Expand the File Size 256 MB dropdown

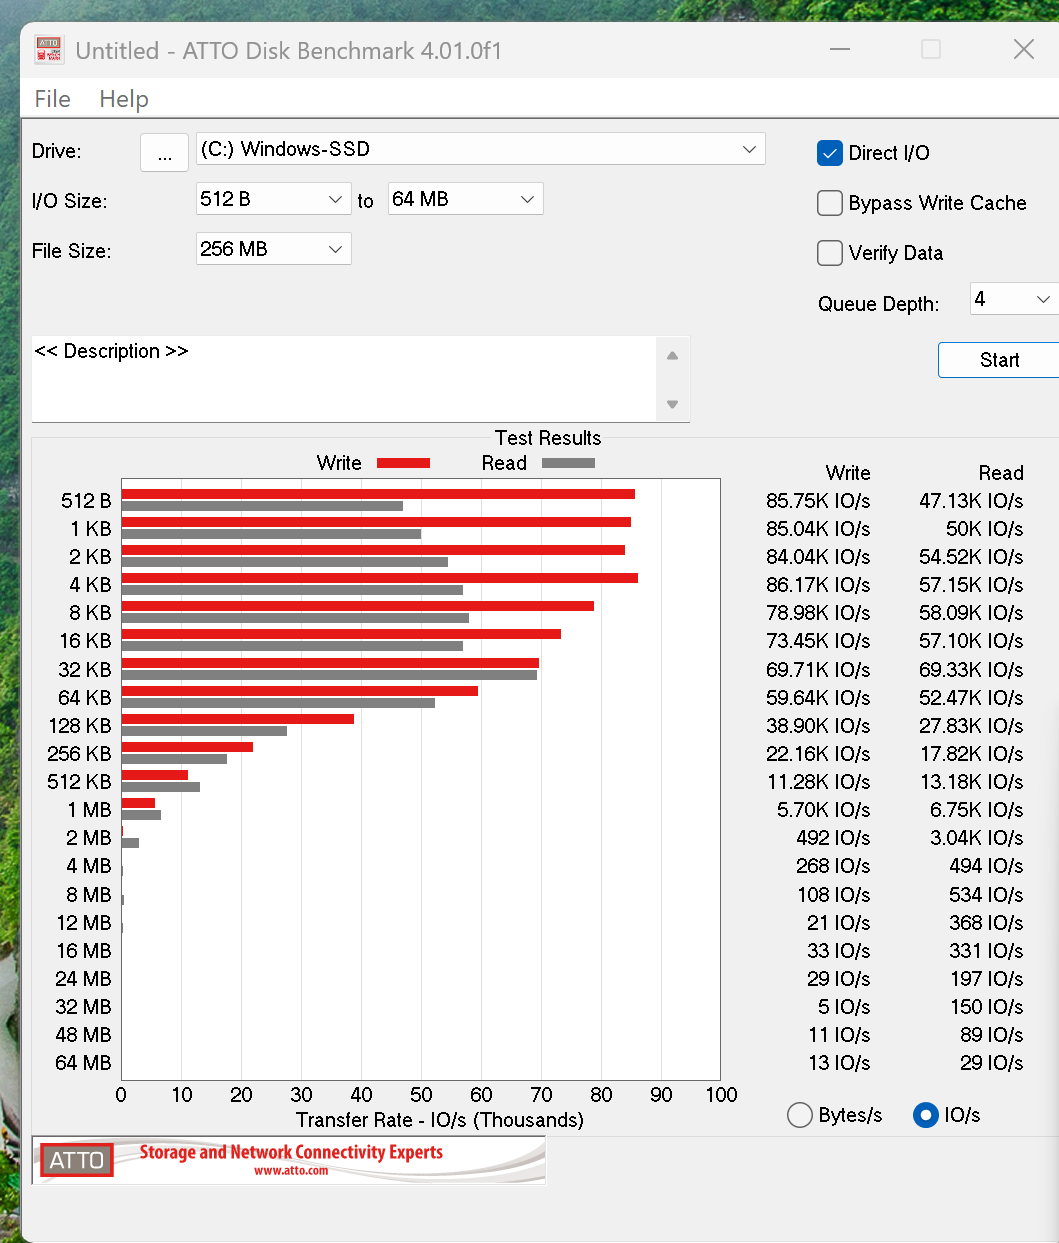[335, 249]
